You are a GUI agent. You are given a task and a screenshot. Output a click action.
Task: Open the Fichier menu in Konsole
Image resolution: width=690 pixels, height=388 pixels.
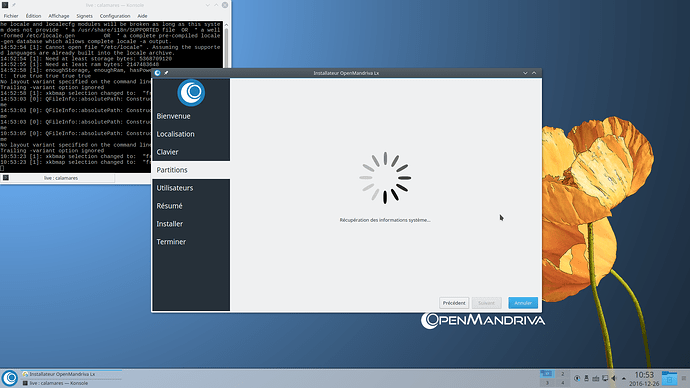[x=11, y=16]
